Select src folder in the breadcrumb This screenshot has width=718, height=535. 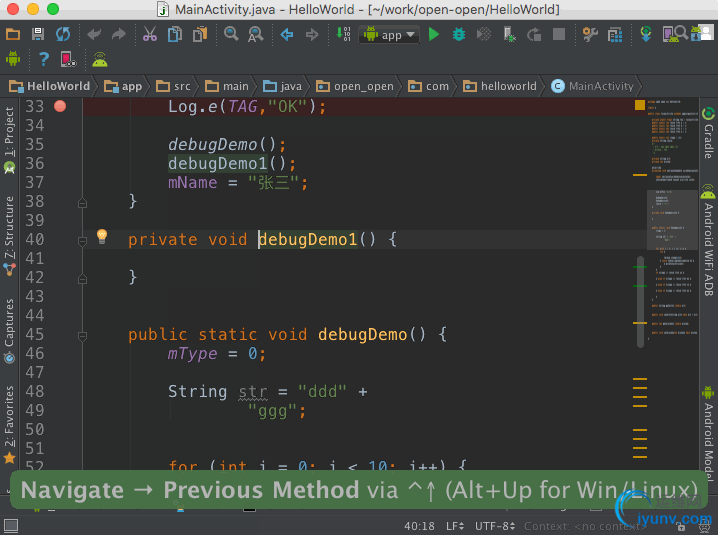point(173,86)
